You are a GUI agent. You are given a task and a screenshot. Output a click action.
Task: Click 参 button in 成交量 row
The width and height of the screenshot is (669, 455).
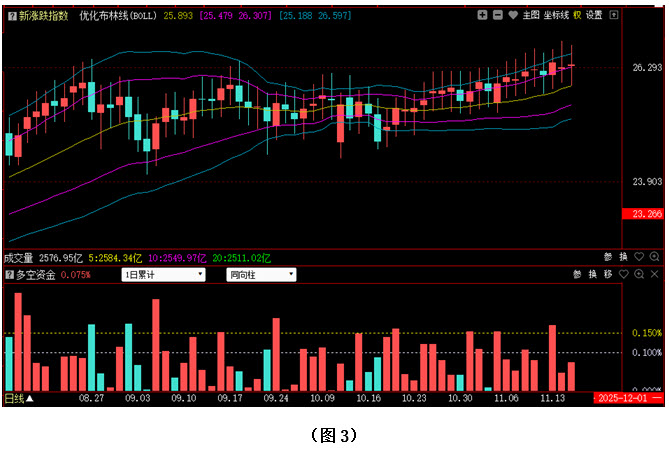(x=608, y=257)
